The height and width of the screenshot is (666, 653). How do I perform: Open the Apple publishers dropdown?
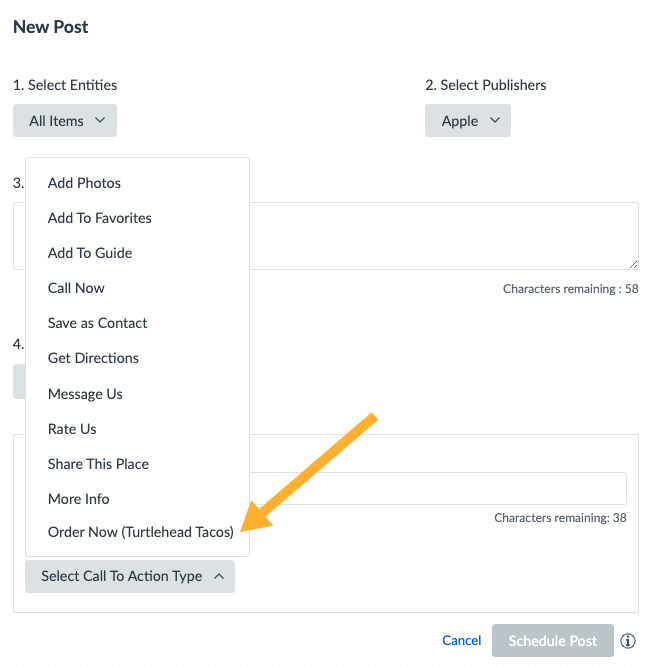pyautogui.click(x=468, y=121)
